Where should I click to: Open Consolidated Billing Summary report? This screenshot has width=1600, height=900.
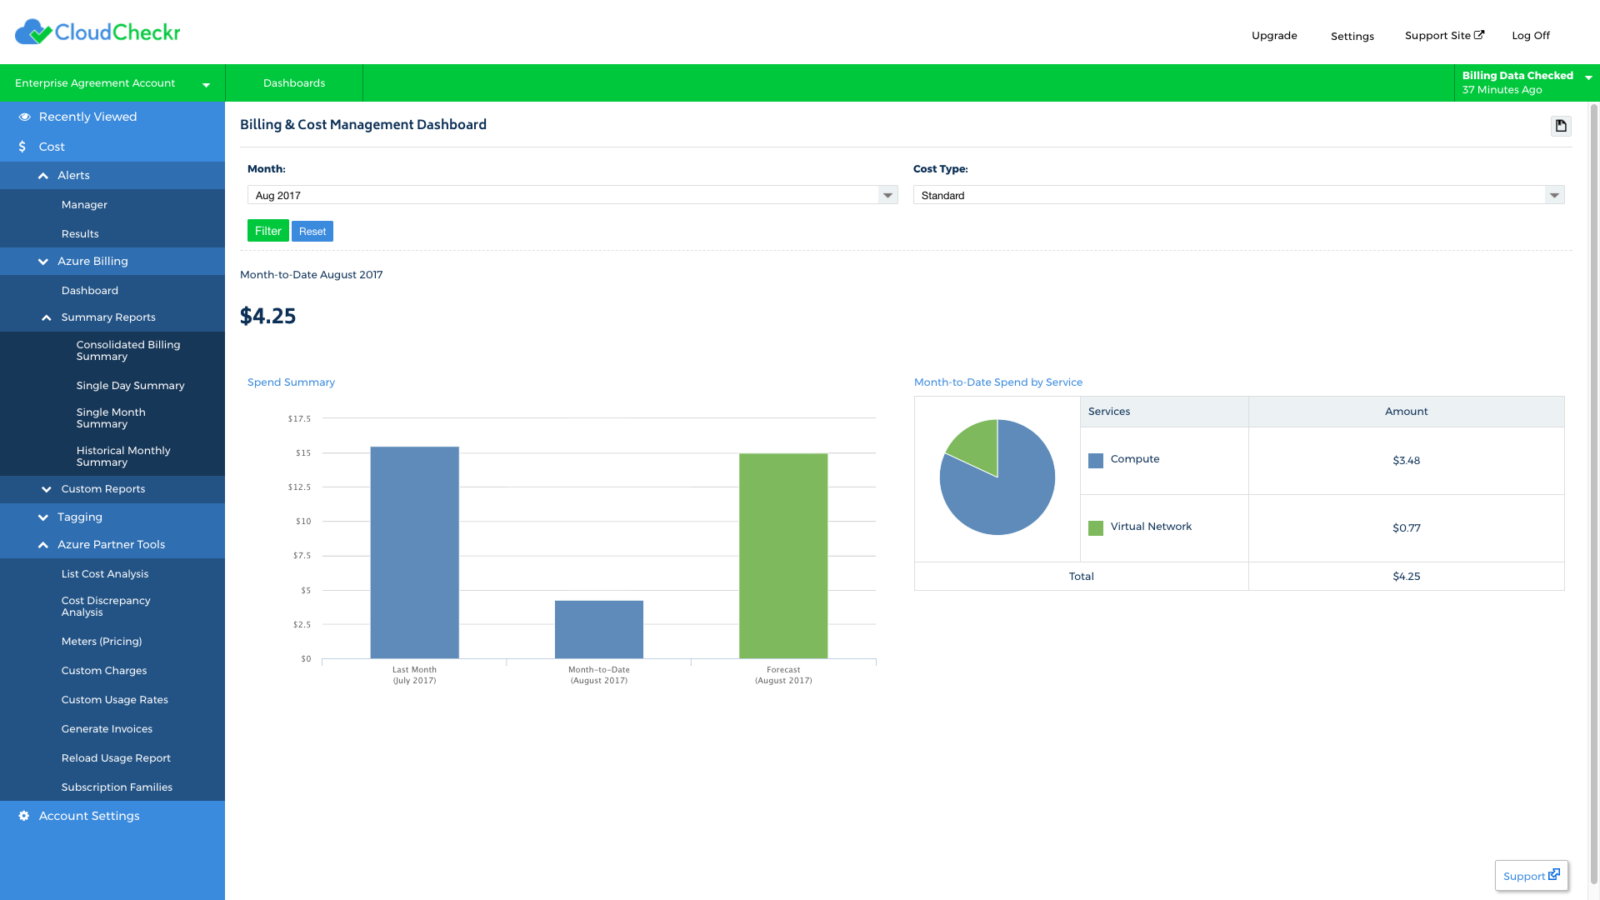128,351
